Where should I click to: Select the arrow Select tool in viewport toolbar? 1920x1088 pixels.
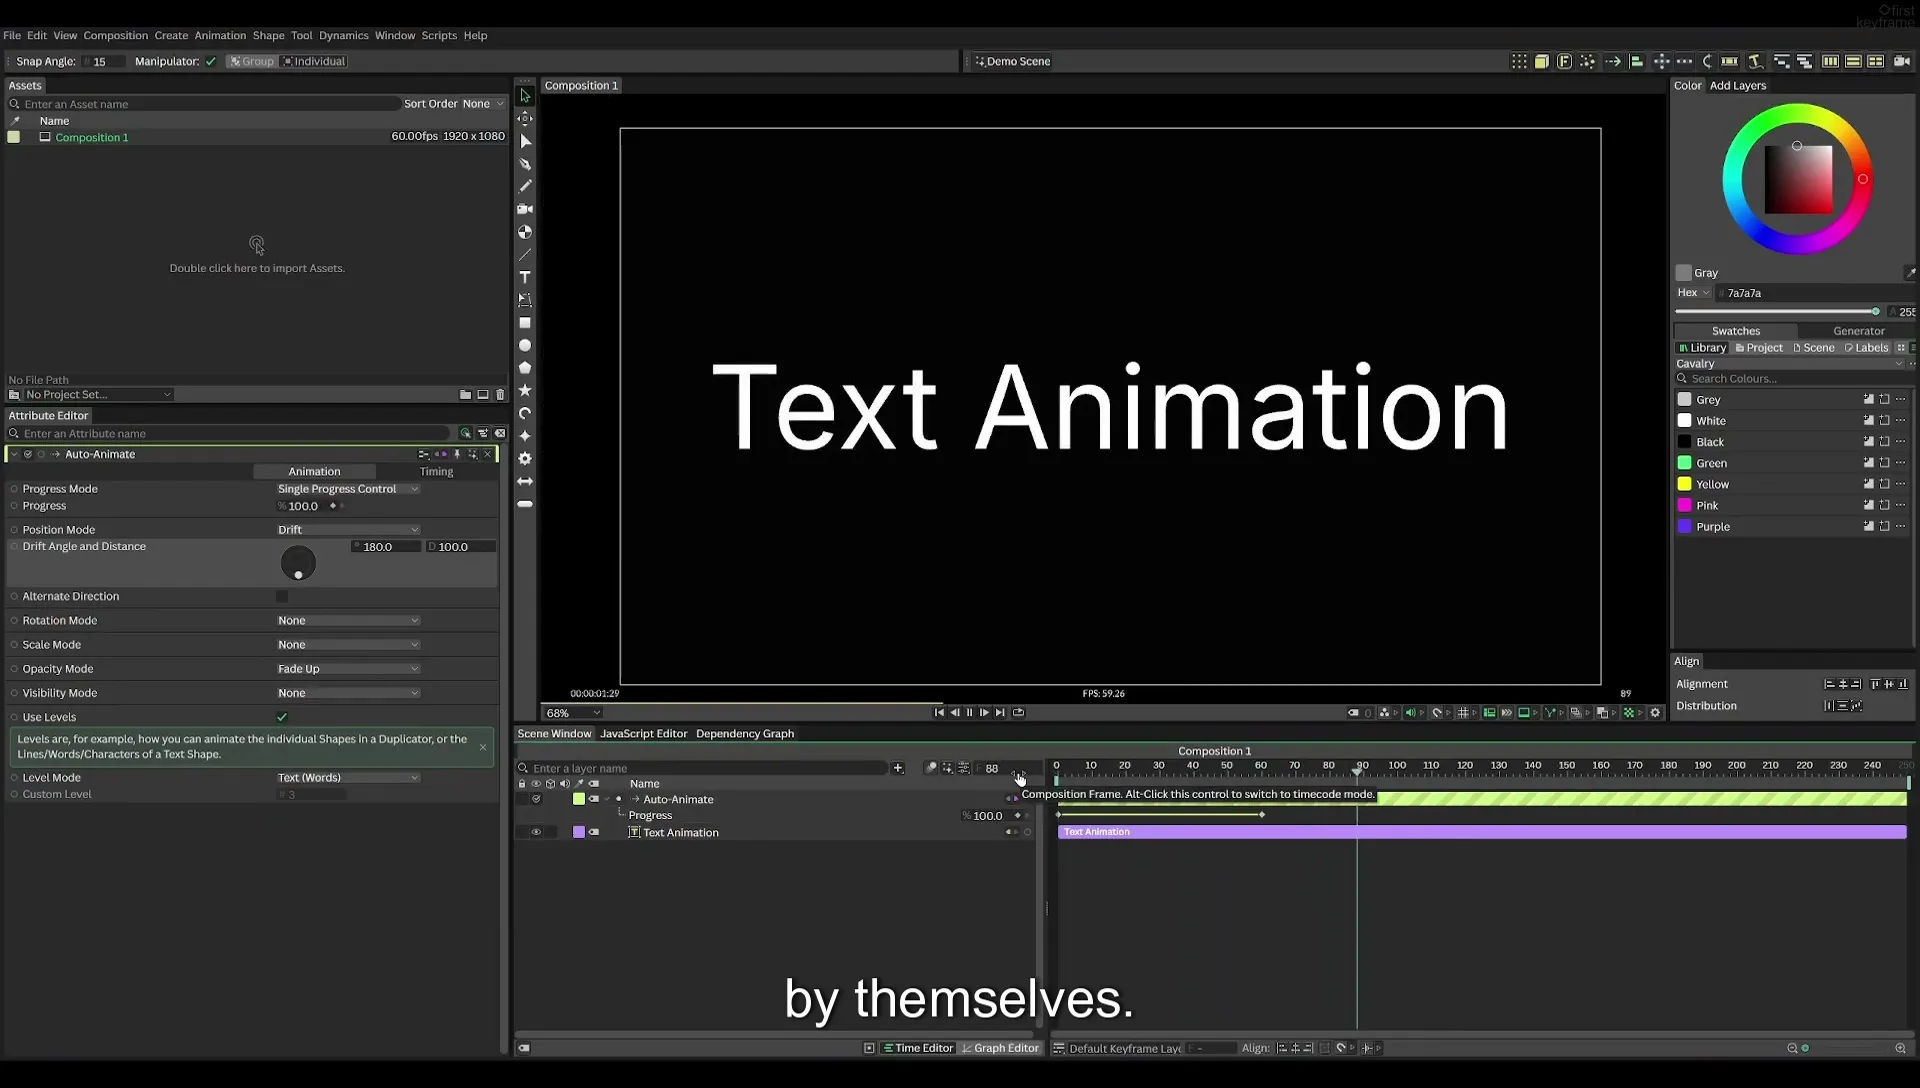click(x=525, y=96)
